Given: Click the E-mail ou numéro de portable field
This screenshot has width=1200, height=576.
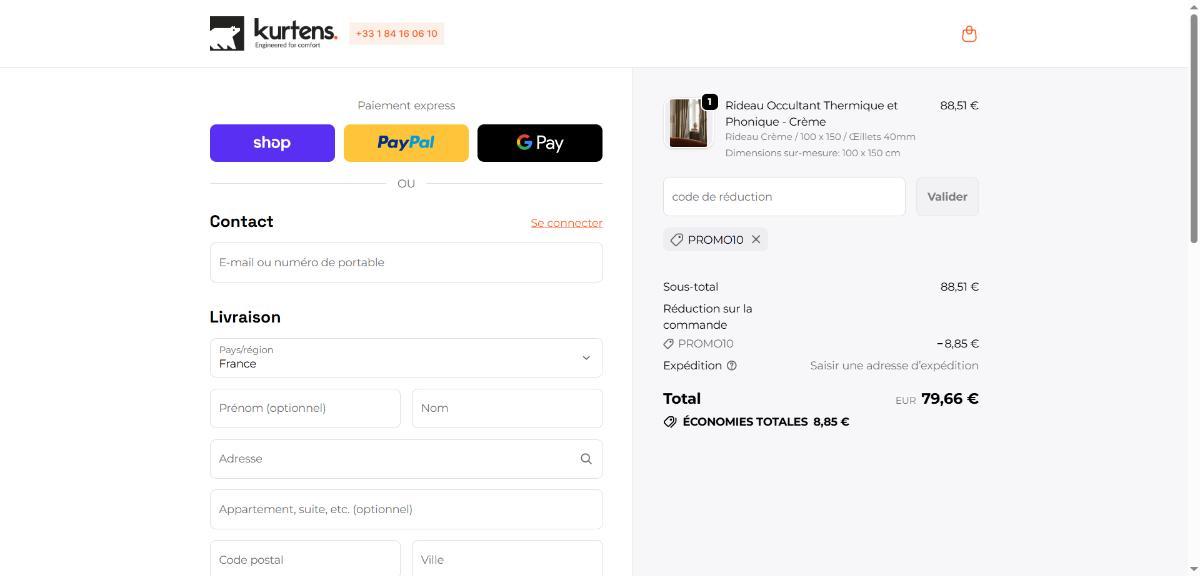Looking at the screenshot, I should pyautogui.click(x=406, y=263).
